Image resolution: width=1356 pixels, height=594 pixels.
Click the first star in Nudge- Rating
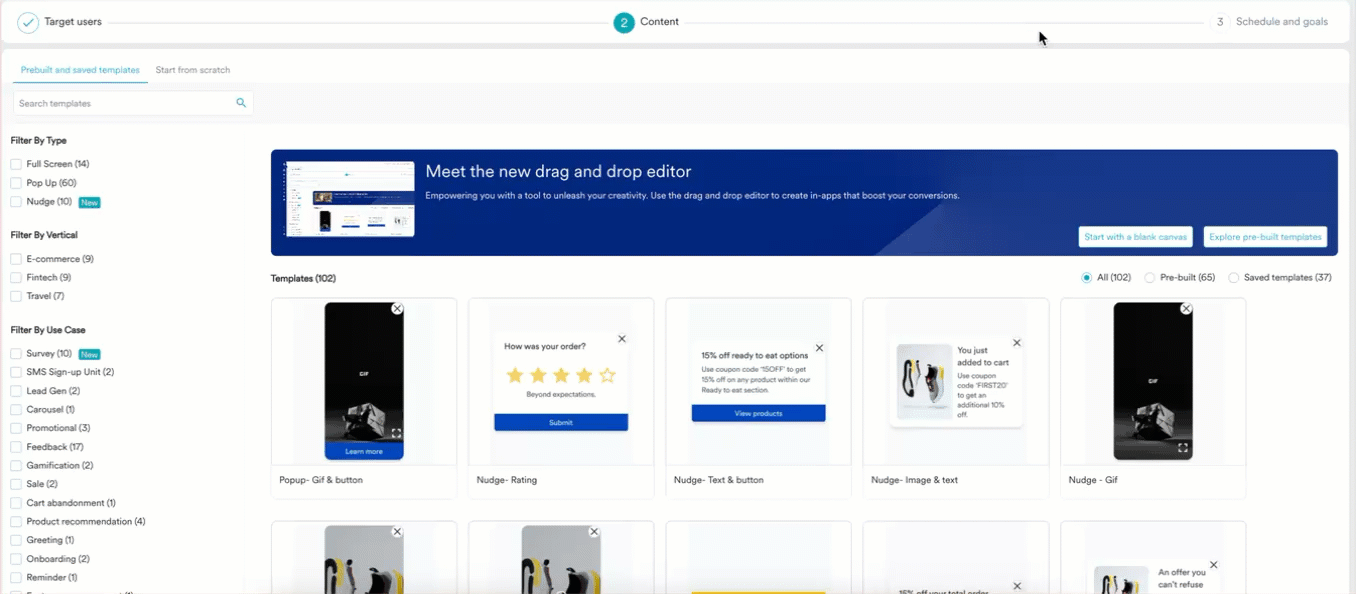pyautogui.click(x=515, y=376)
